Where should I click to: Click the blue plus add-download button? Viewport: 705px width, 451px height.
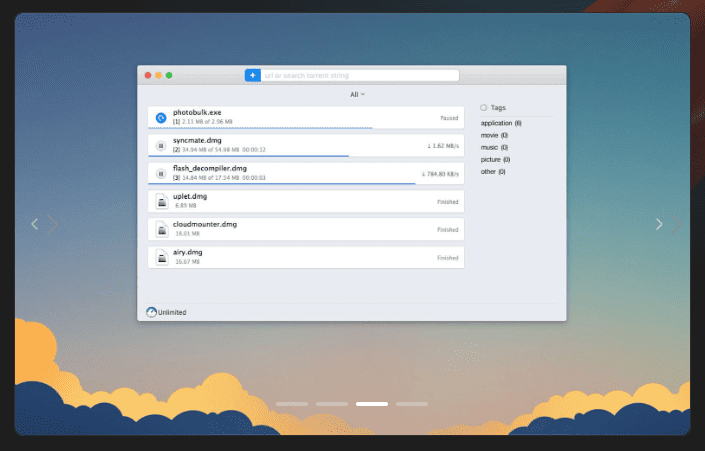click(x=253, y=76)
